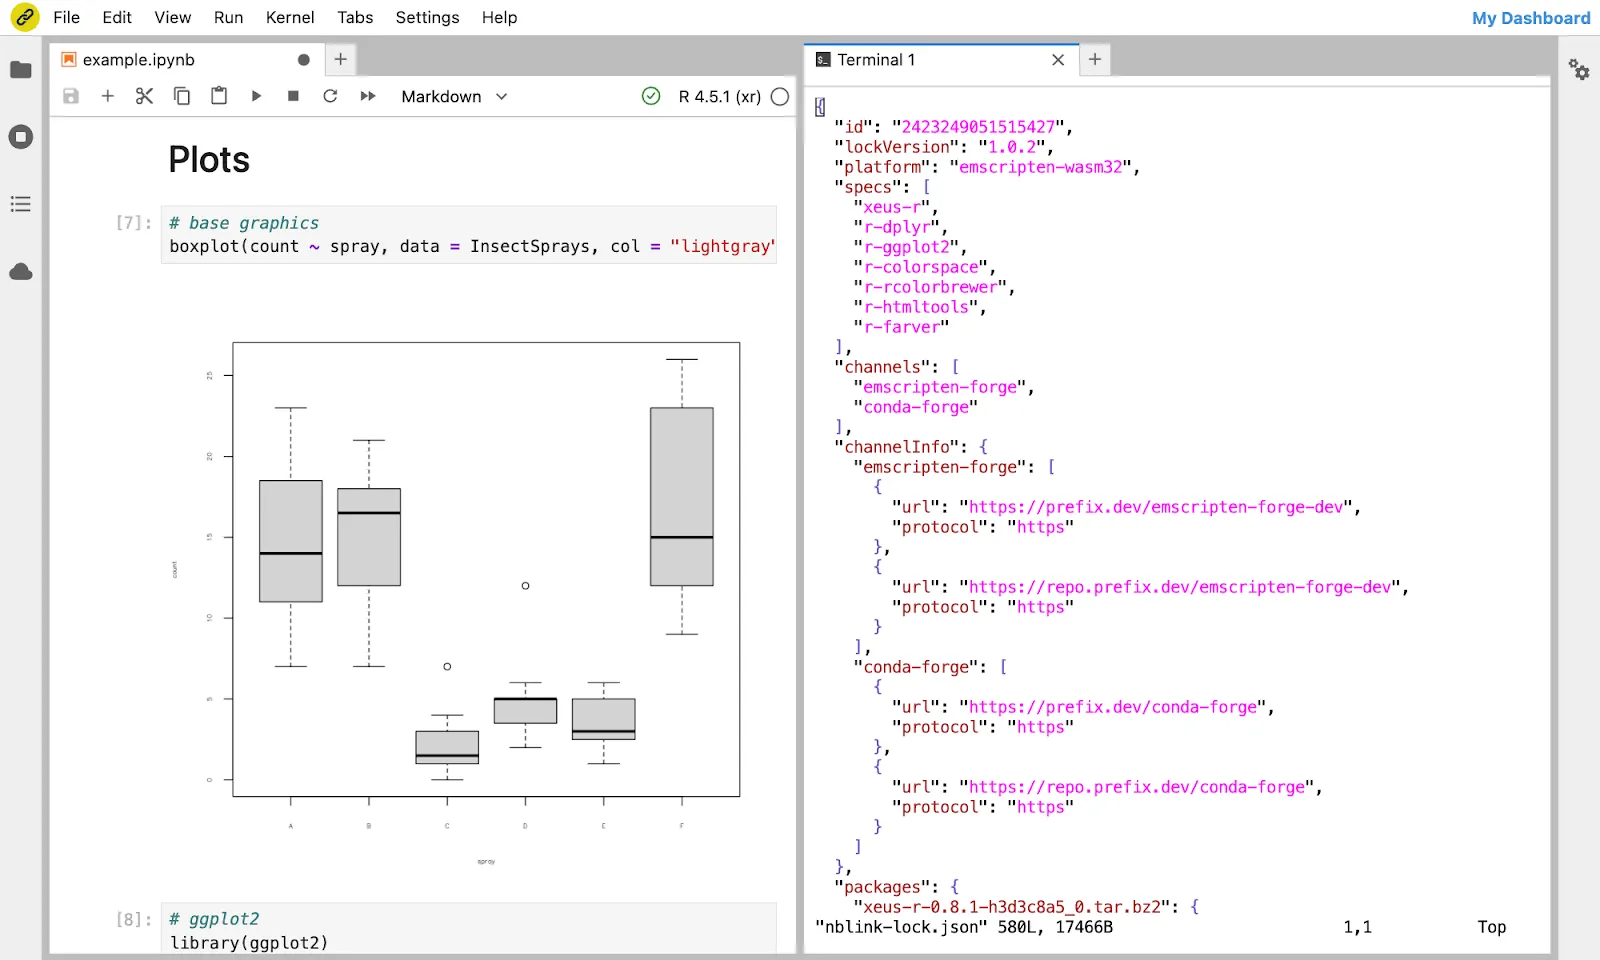
Task: Open the Settings menu
Action: (x=427, y=17)
